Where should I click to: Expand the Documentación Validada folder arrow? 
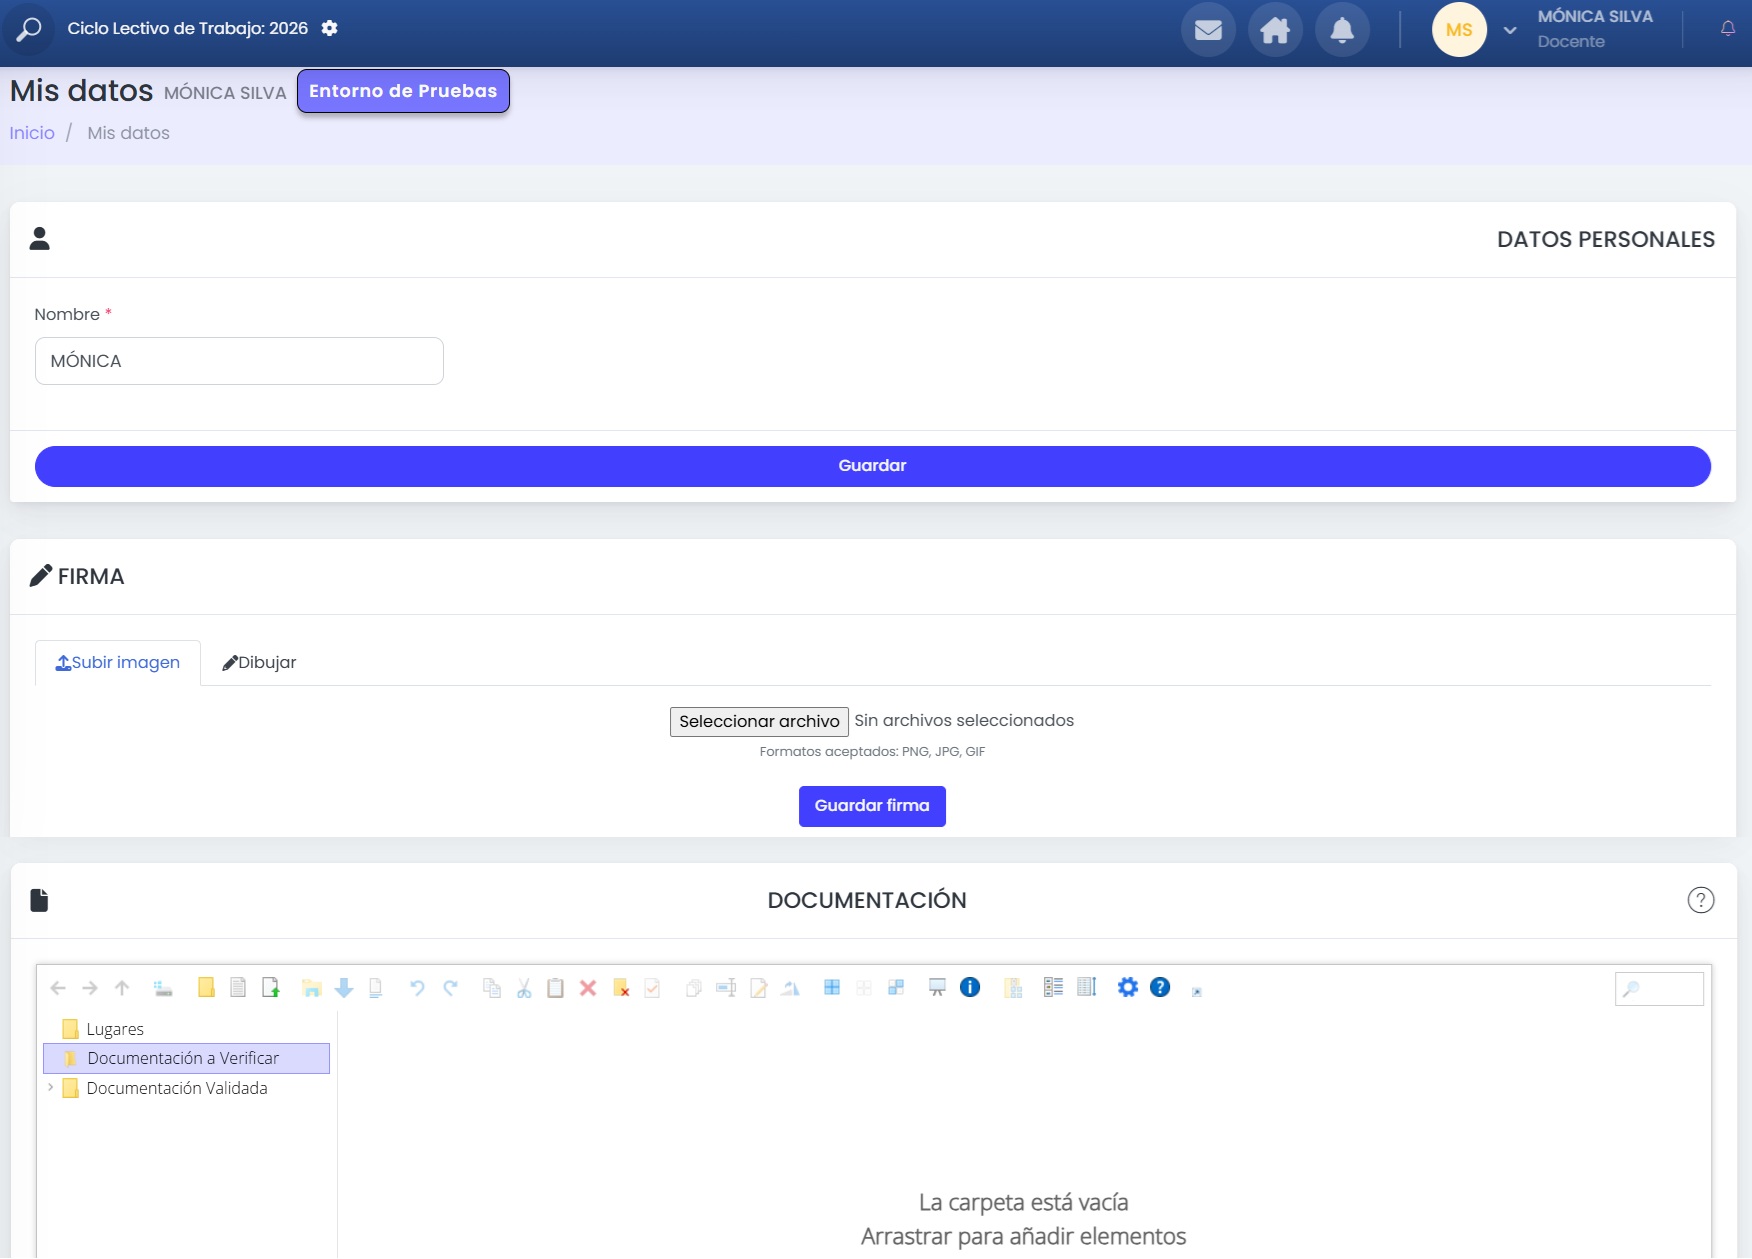pyautogui.click(x=51, y=1088)
